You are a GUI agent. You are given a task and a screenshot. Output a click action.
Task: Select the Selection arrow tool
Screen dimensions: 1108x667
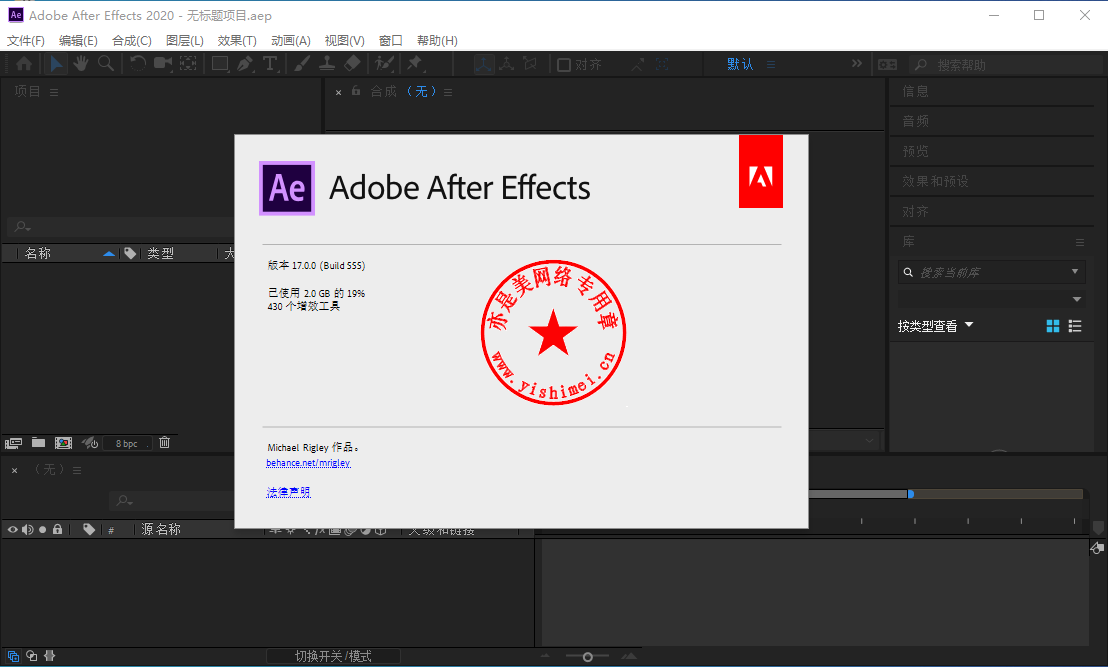[56, 64]
